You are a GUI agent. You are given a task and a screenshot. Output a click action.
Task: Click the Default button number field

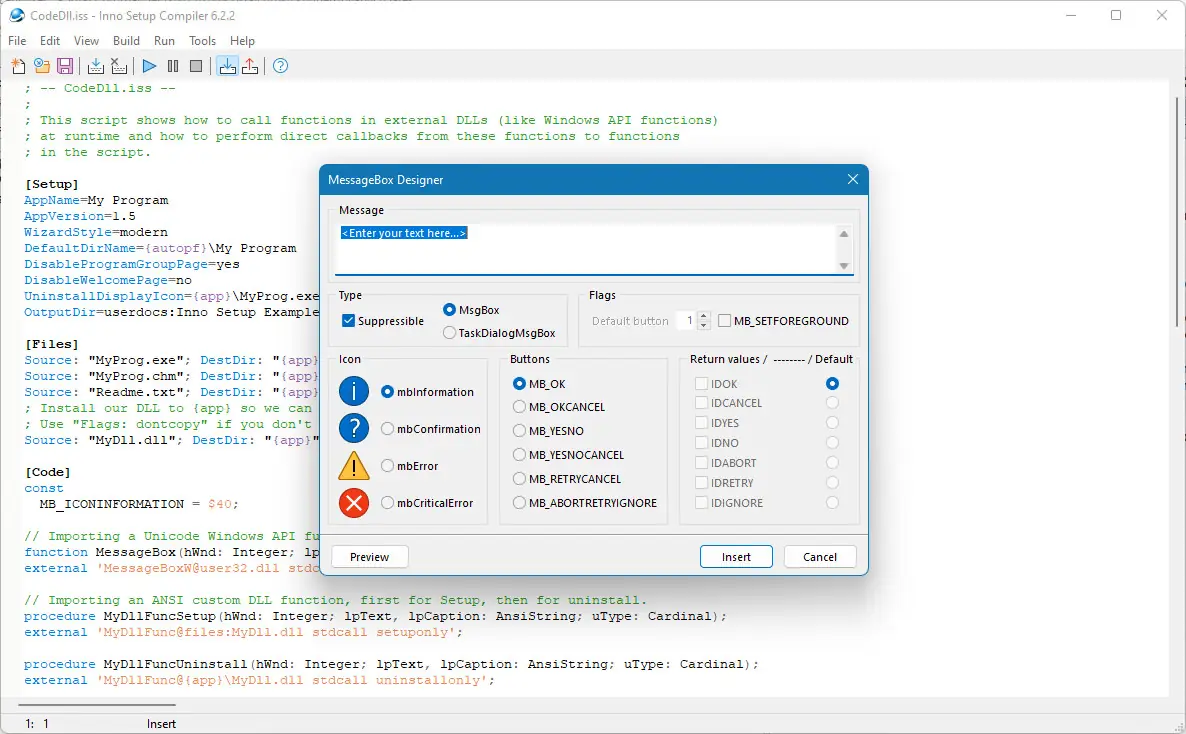coord(686,321)
